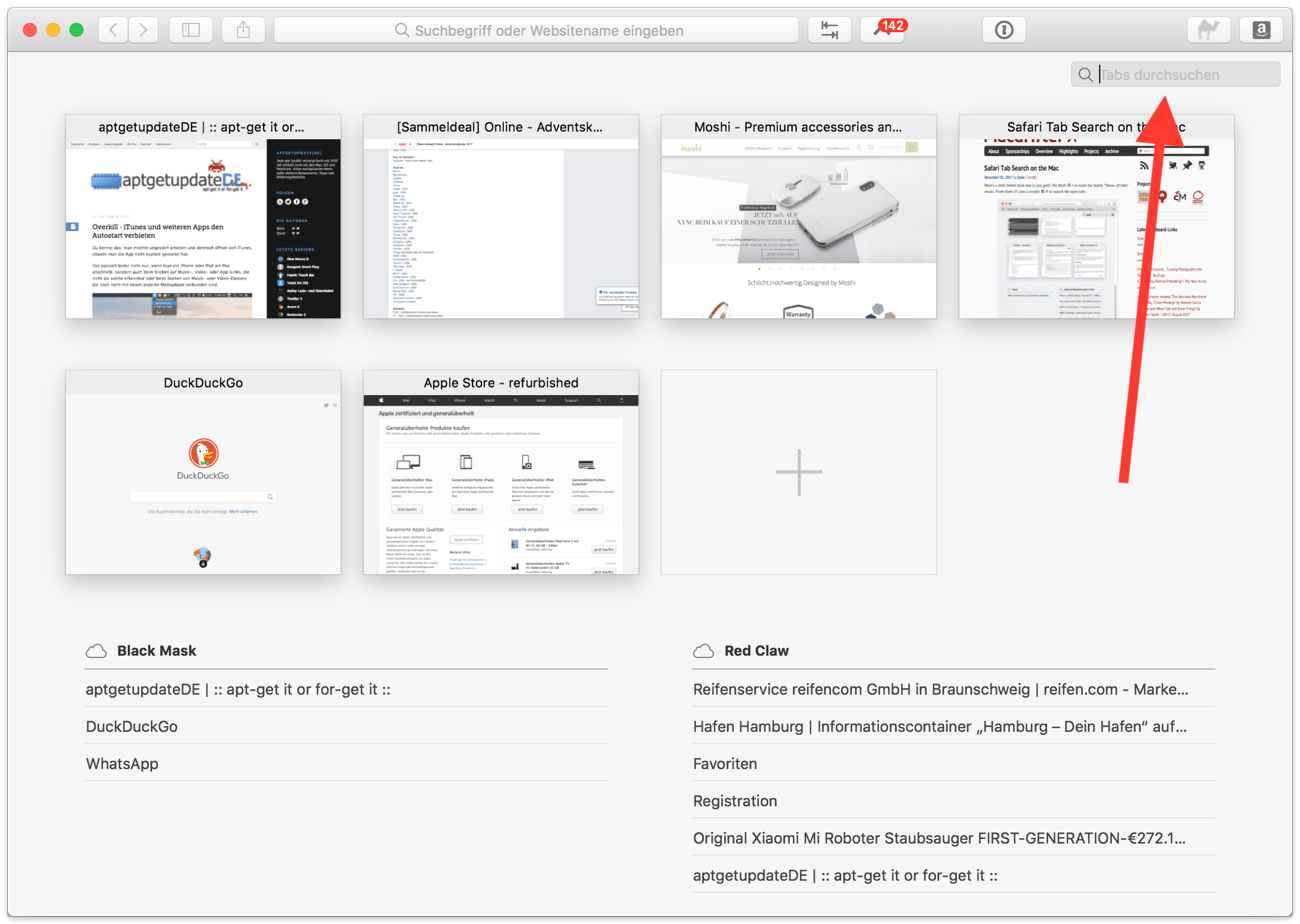Select the Black Mask device heading
The height and width of the screenshot is (924, 1300).
point(157,651)
